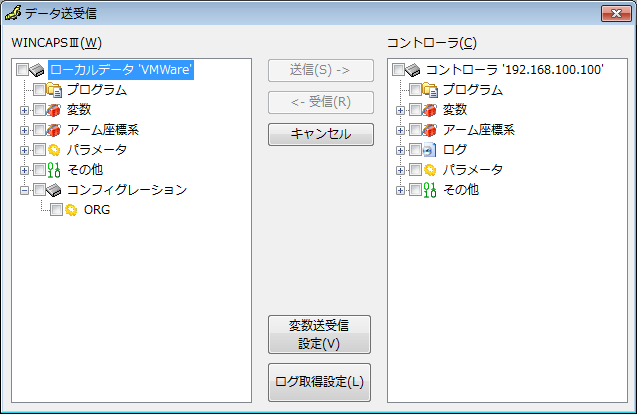Select the left パラメータ tree item label

coord(97,150)
